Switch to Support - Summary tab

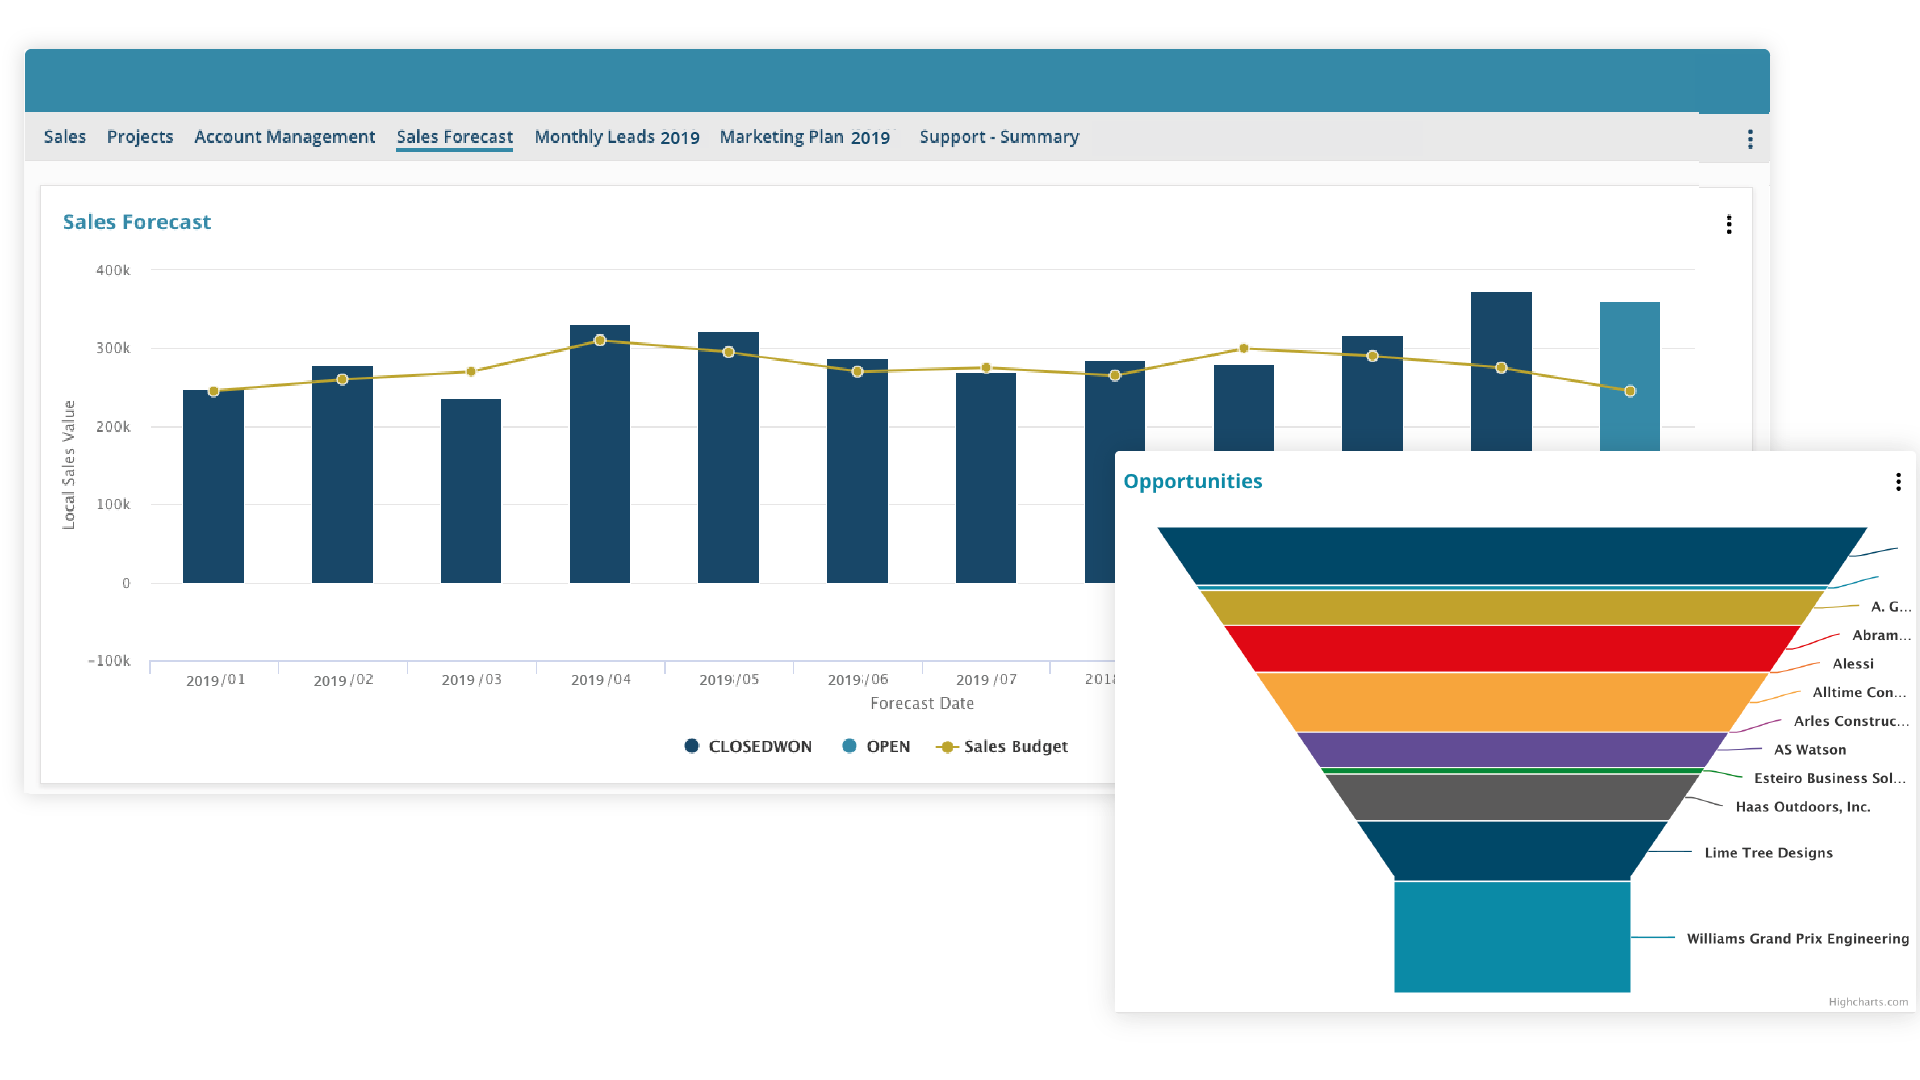coord(998,137)
